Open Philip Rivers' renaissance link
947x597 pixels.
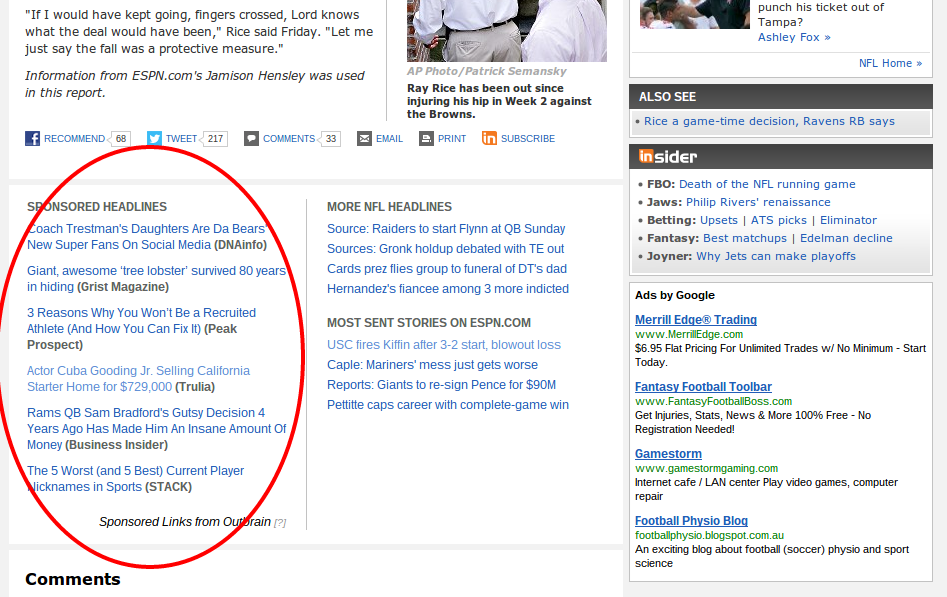pyautogui.click(x=758, y=202)
